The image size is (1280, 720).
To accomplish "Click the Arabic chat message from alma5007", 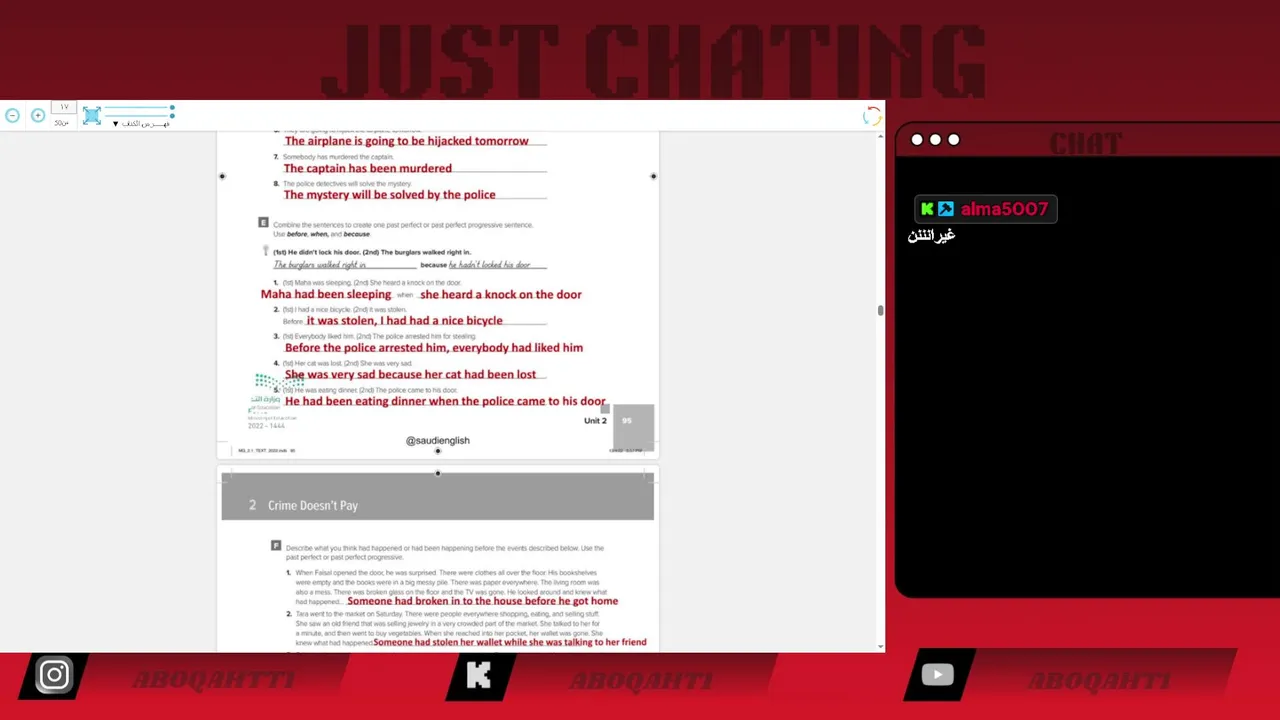I will [931, 236].
